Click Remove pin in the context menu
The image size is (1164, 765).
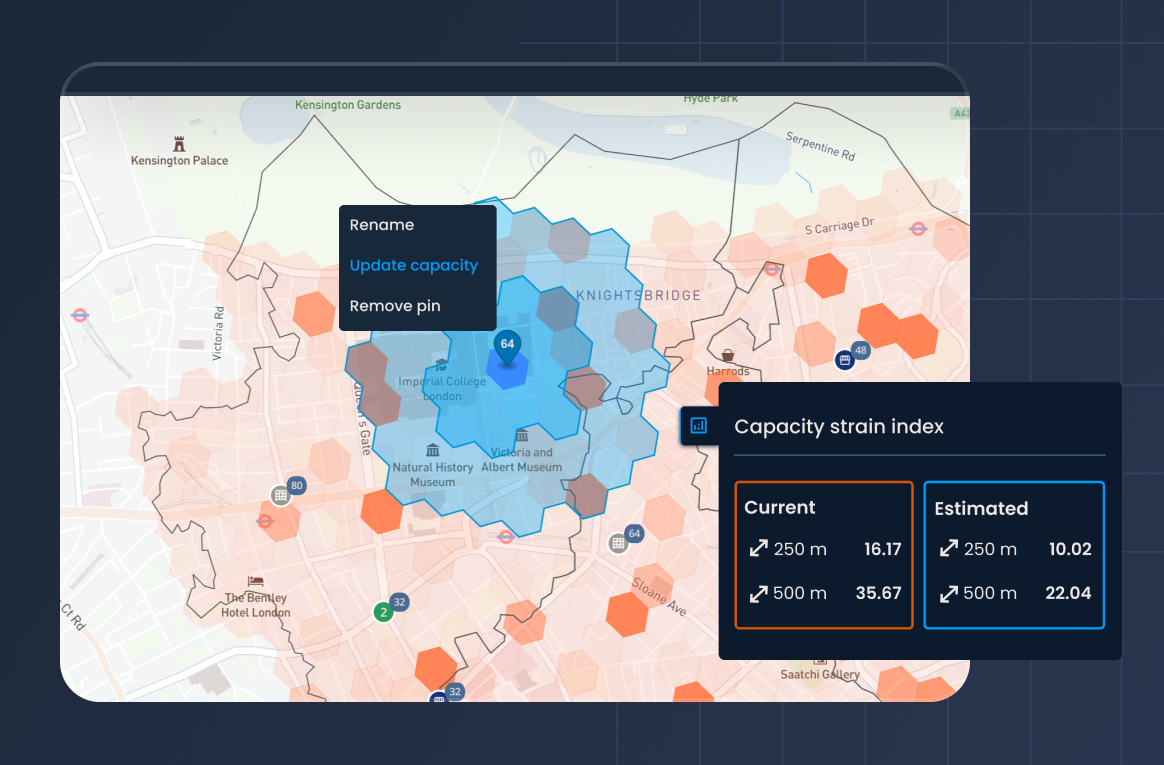394,305
